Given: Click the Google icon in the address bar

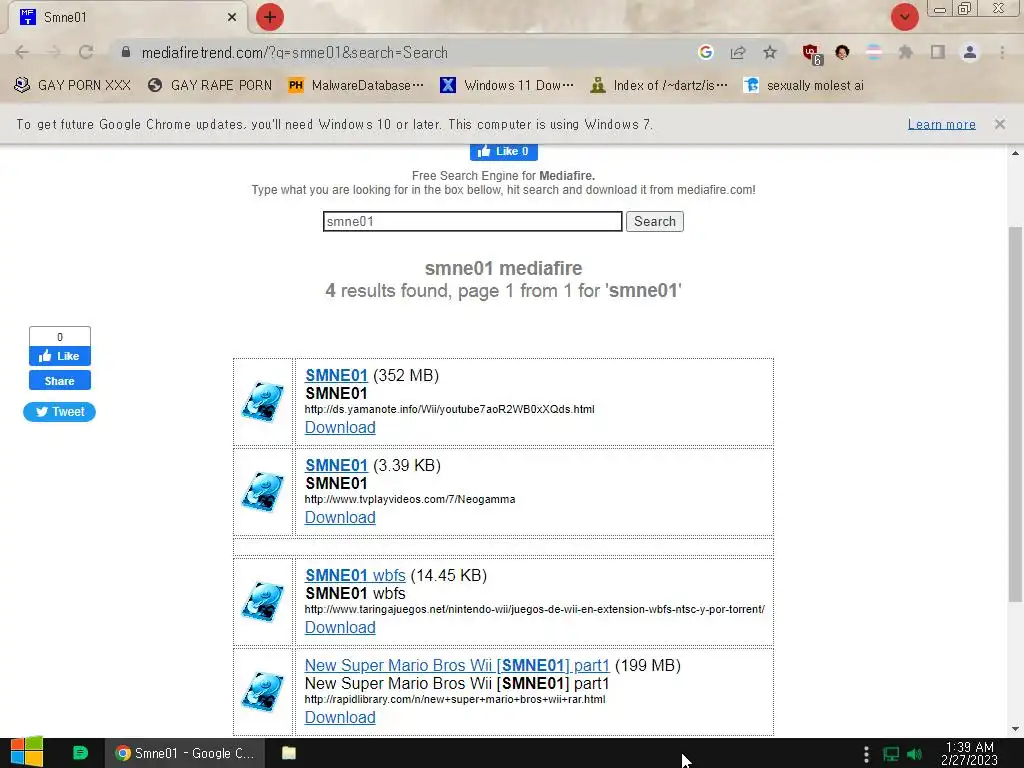Looking at the screenshot, I should (705, 52).
